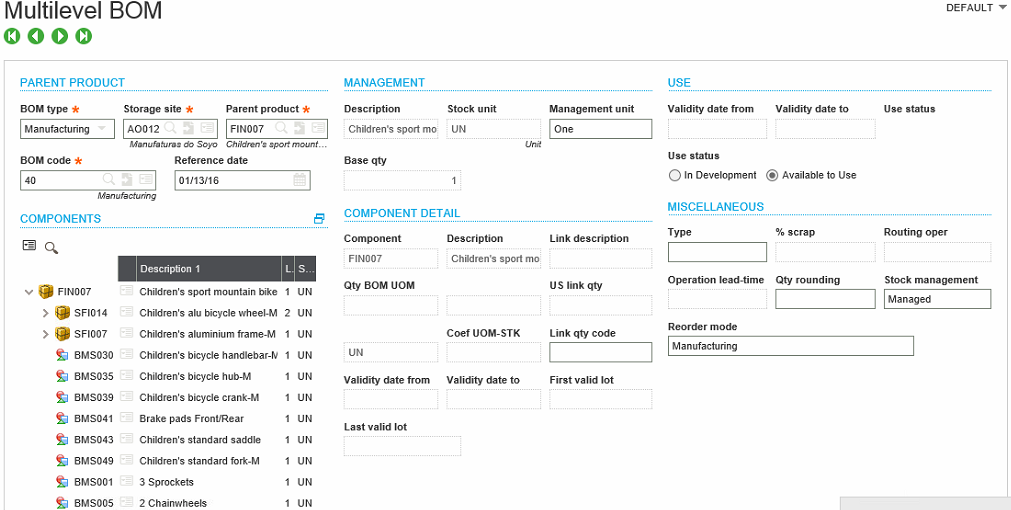Click the Stock management Managed field
This screenshot has height=510, width=1011.
937,299
